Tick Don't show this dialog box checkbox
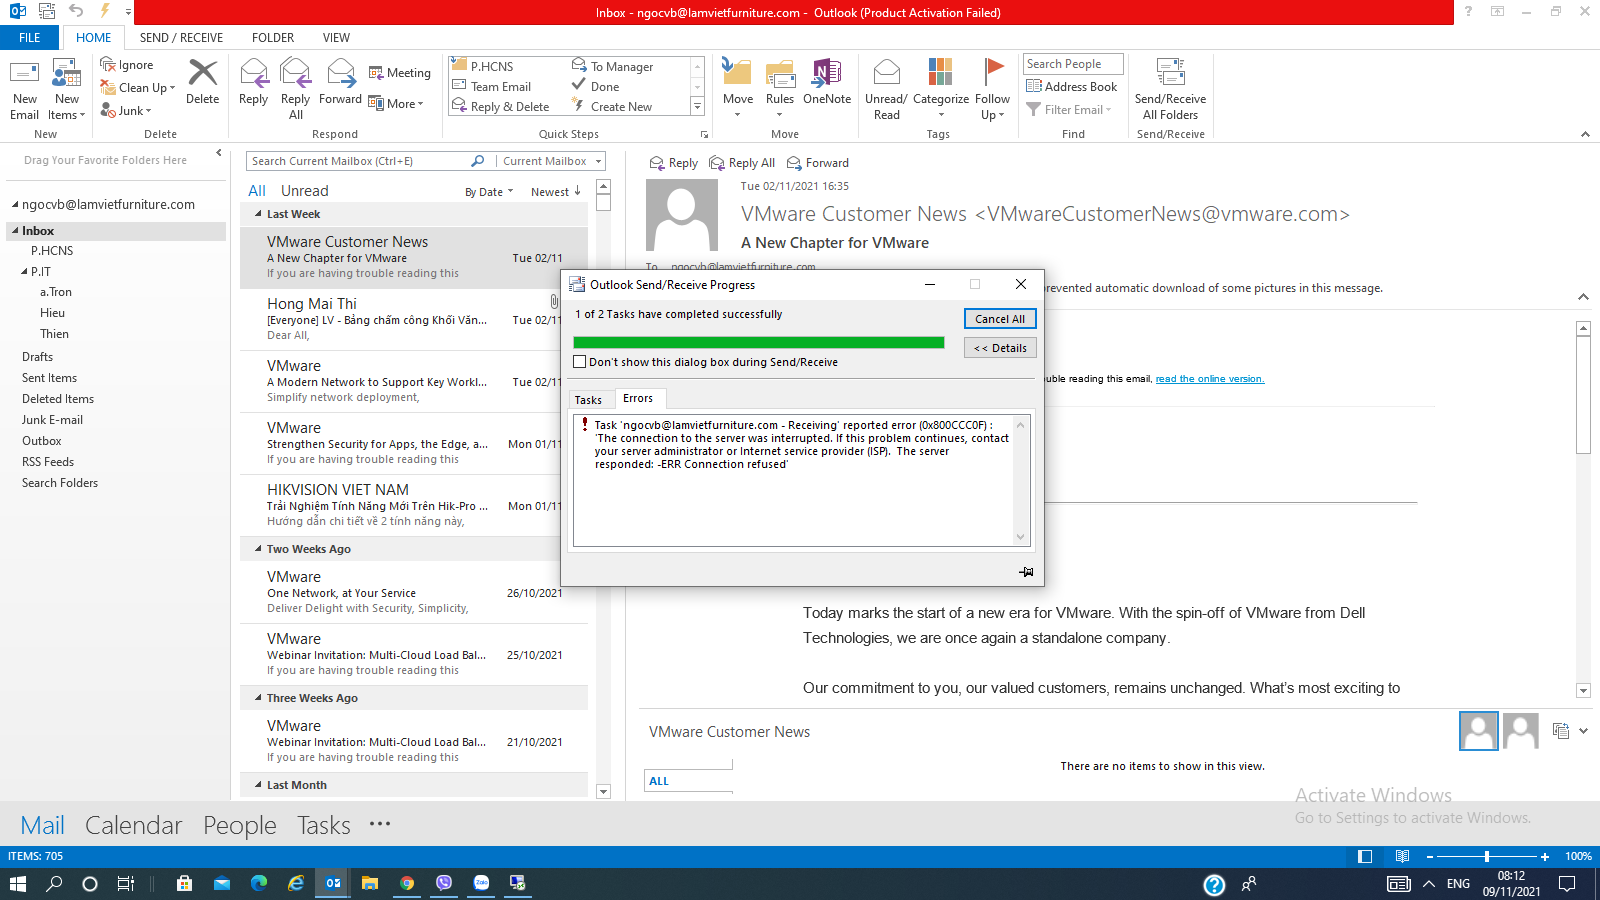The image size is (1600, 900). [x=579, y=362]
